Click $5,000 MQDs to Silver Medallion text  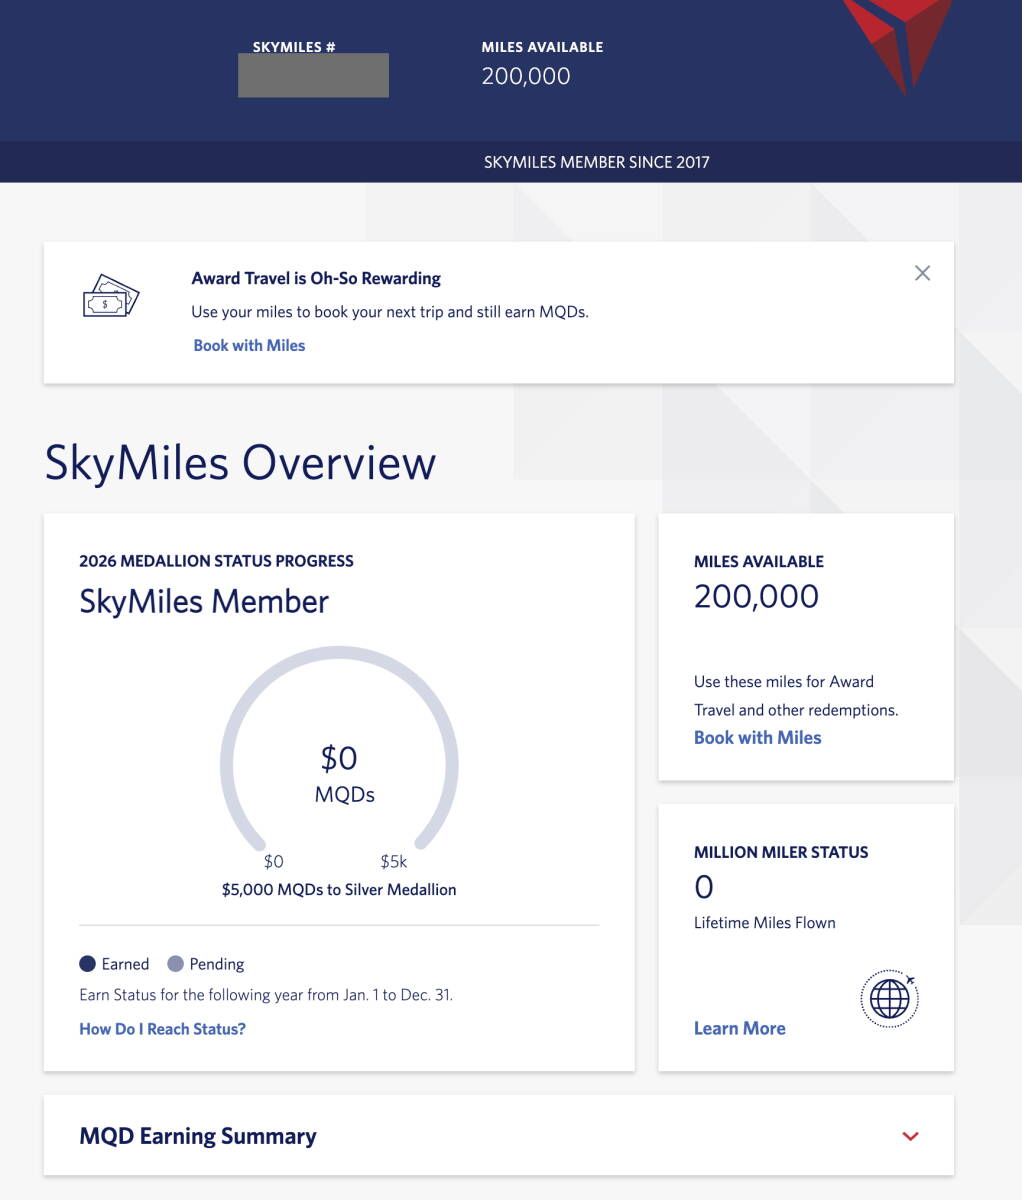(339, 889)
